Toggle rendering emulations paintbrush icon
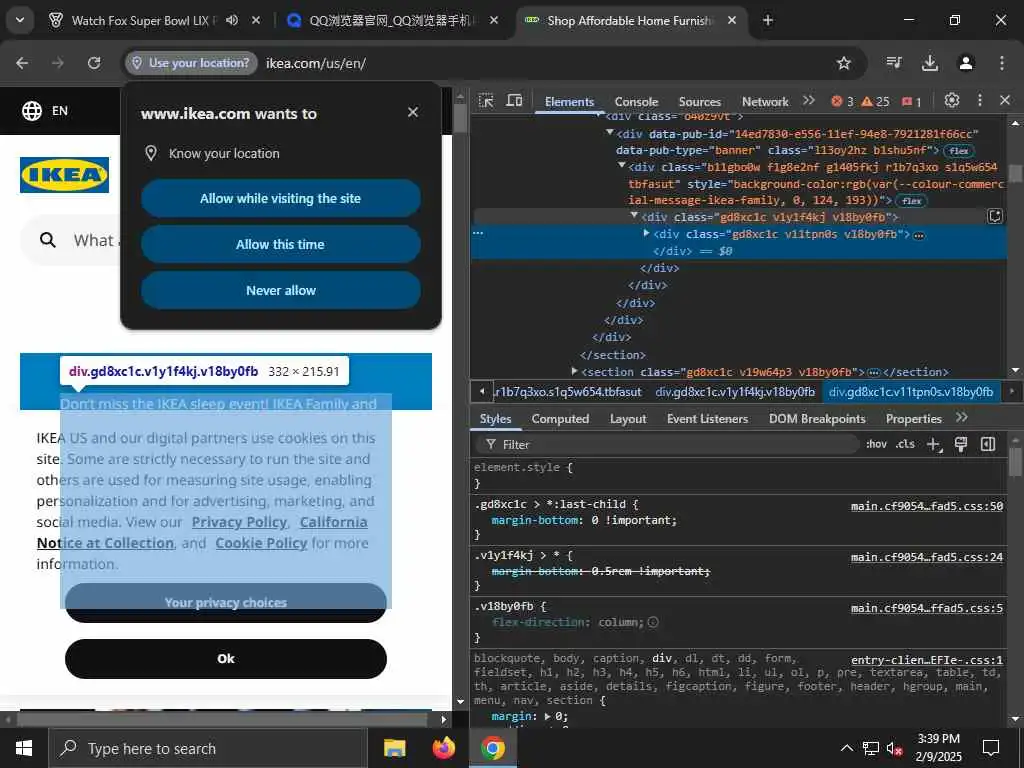The width and height of the screenshot is (1024, 768). 961,445
